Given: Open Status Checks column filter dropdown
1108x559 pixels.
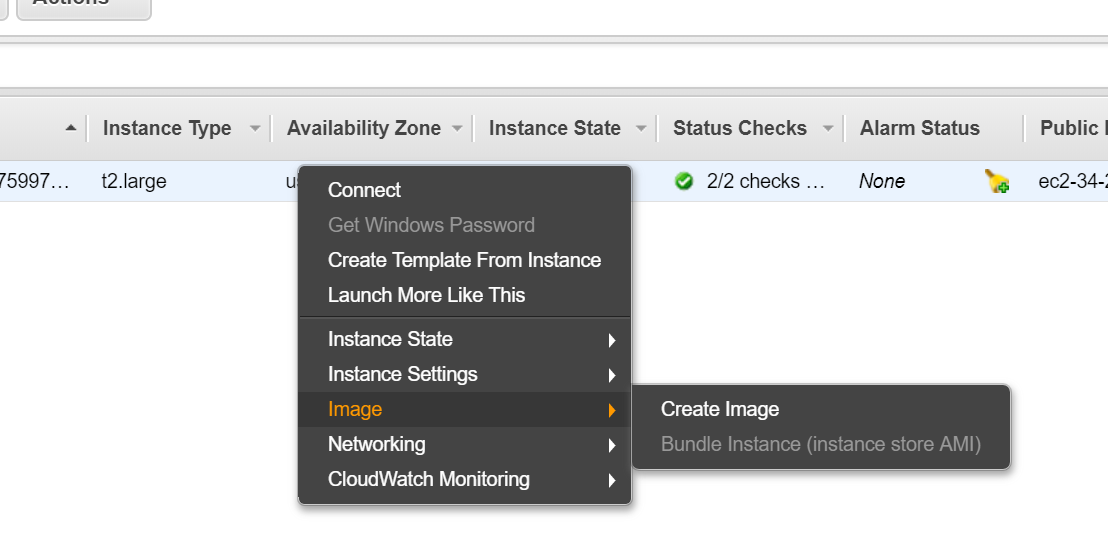Looking at the screenshot, I should (x=828, y=129).
